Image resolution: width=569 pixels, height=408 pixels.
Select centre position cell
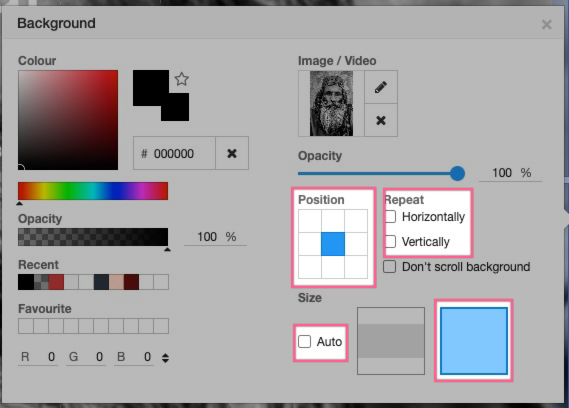[x=333, y=244]
